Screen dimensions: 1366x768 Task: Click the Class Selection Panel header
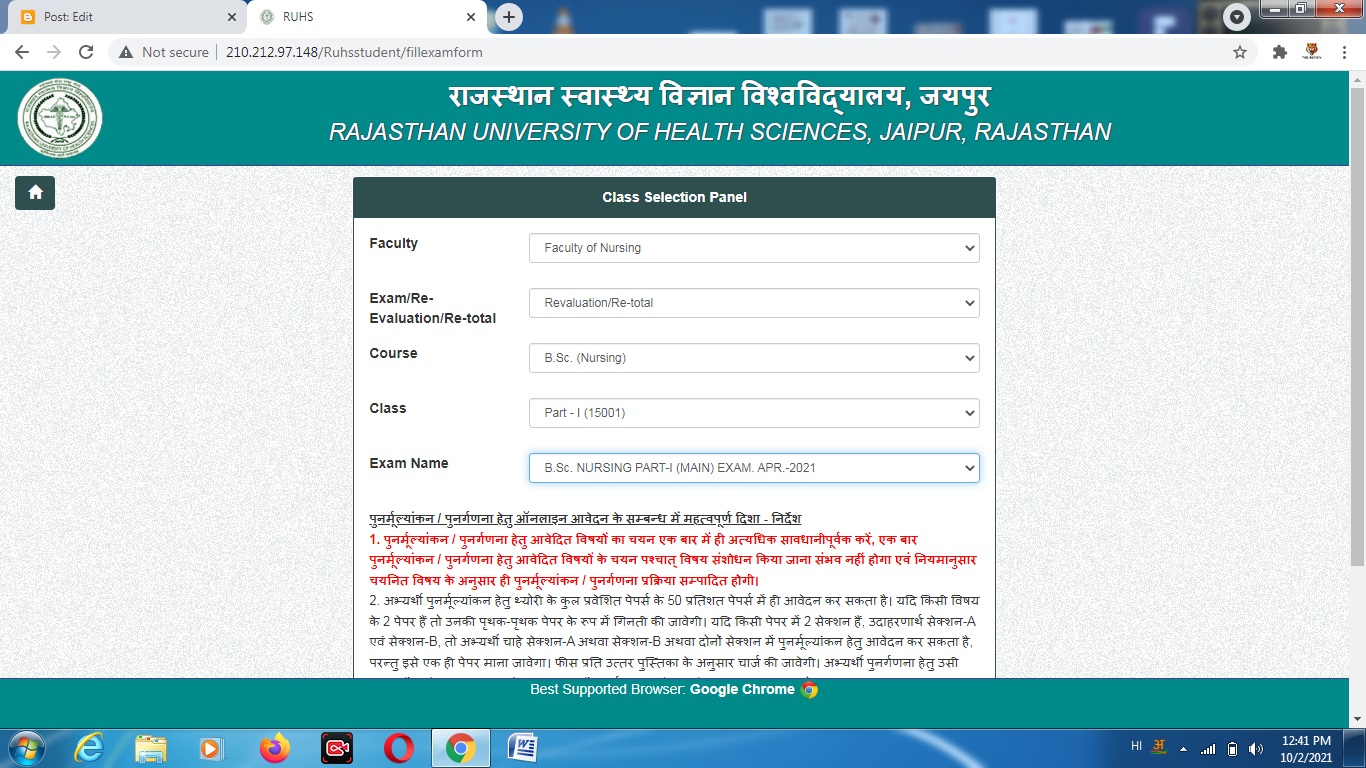pyautogui.click(x=674, y=197)
